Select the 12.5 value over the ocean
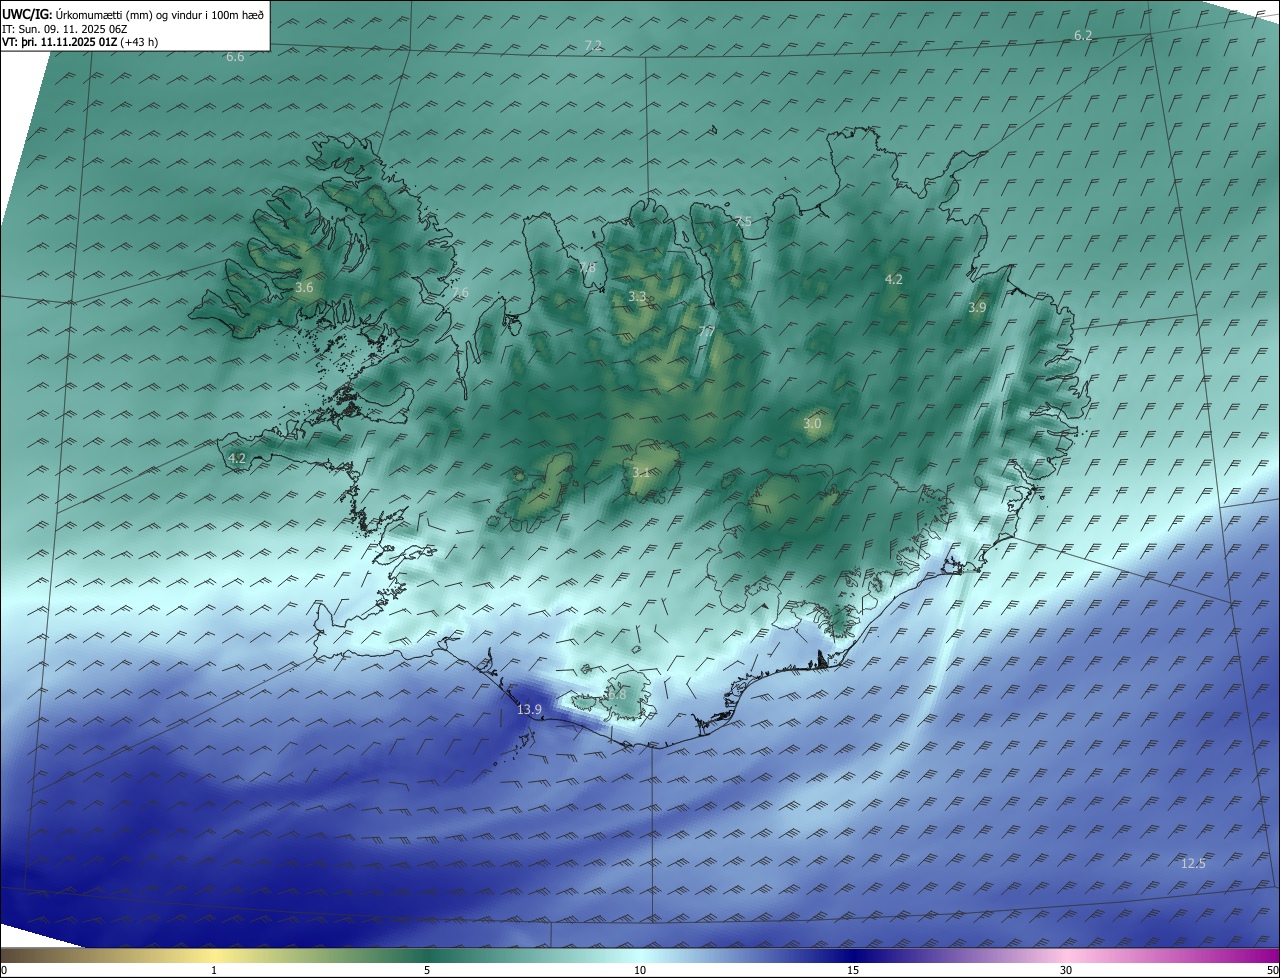This screenshot has height=978, width=1280. [1193, 863]
